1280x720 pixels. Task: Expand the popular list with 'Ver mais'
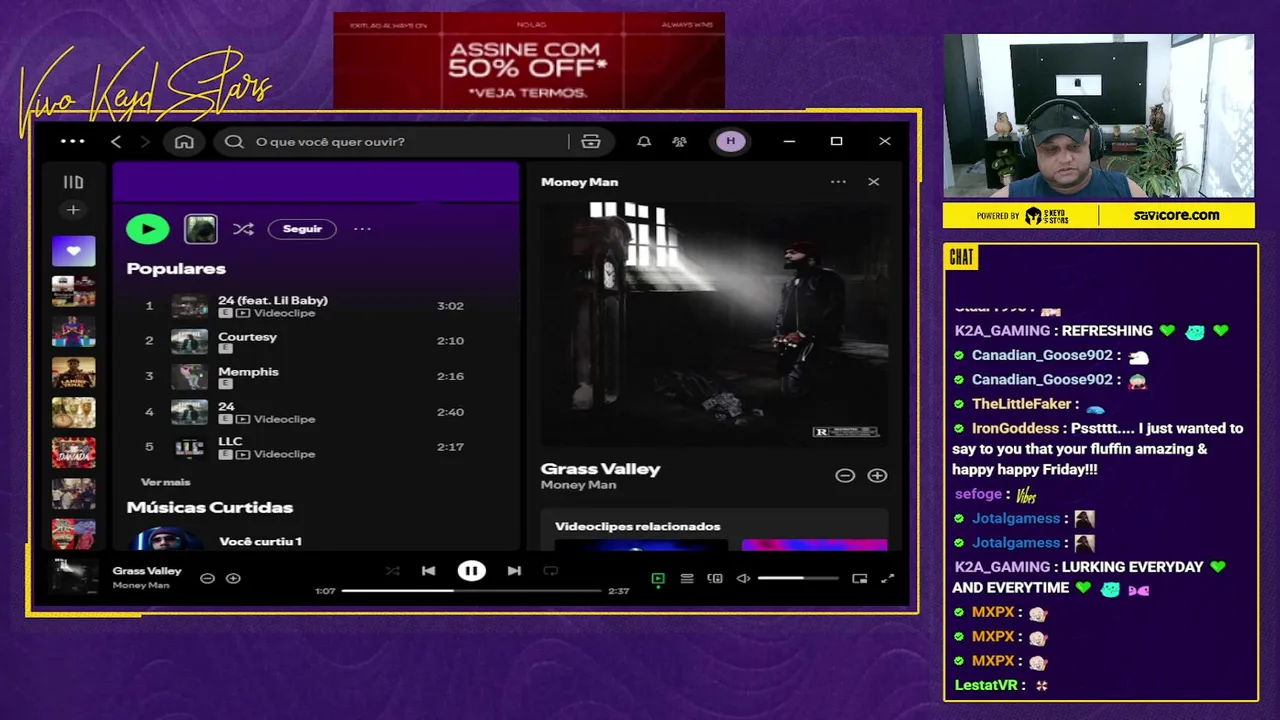click(x=166, y=482)
